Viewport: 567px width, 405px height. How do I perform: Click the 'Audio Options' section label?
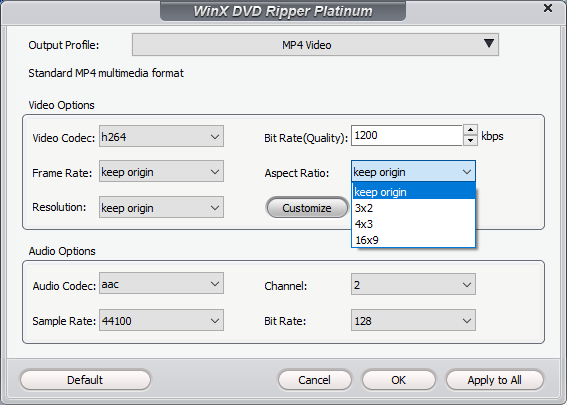point(62,251)
